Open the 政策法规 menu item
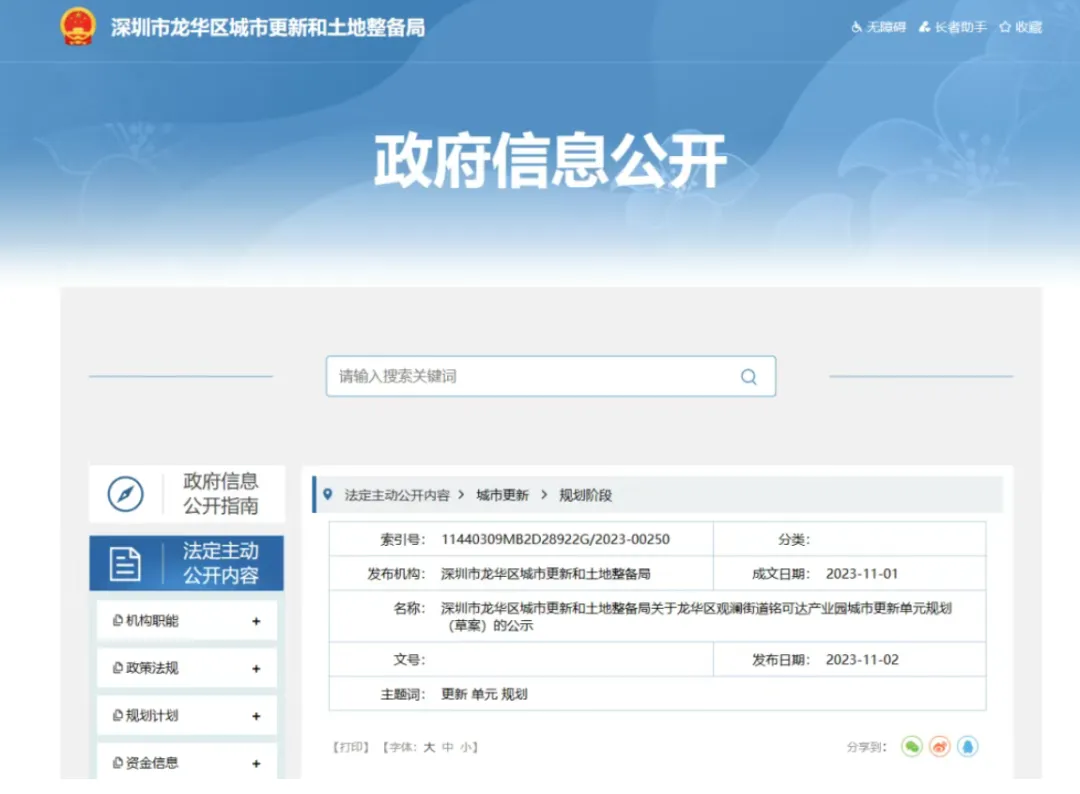Image resolution: width=1080 pixels, height=794 pixels. 187,668
